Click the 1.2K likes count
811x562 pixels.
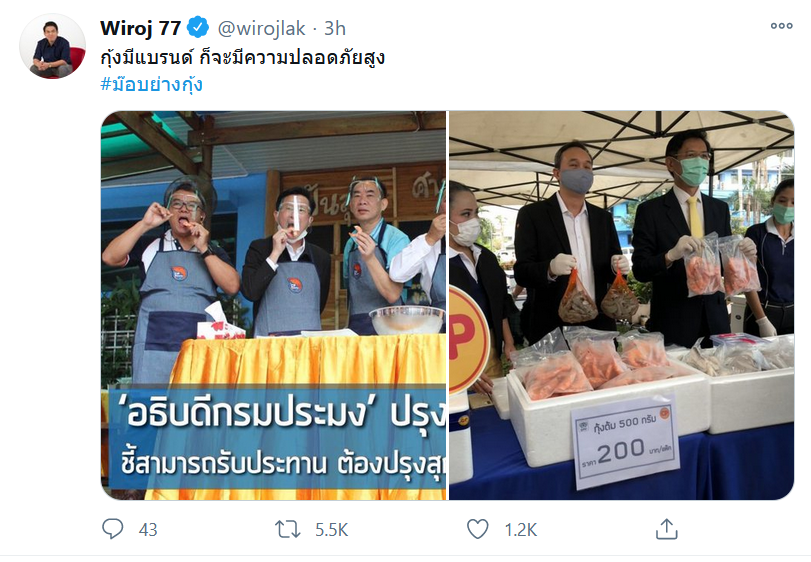tap(521, 530)
